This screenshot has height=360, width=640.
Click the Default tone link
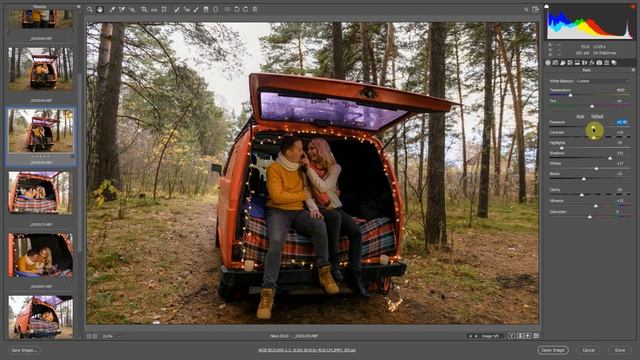597,116
